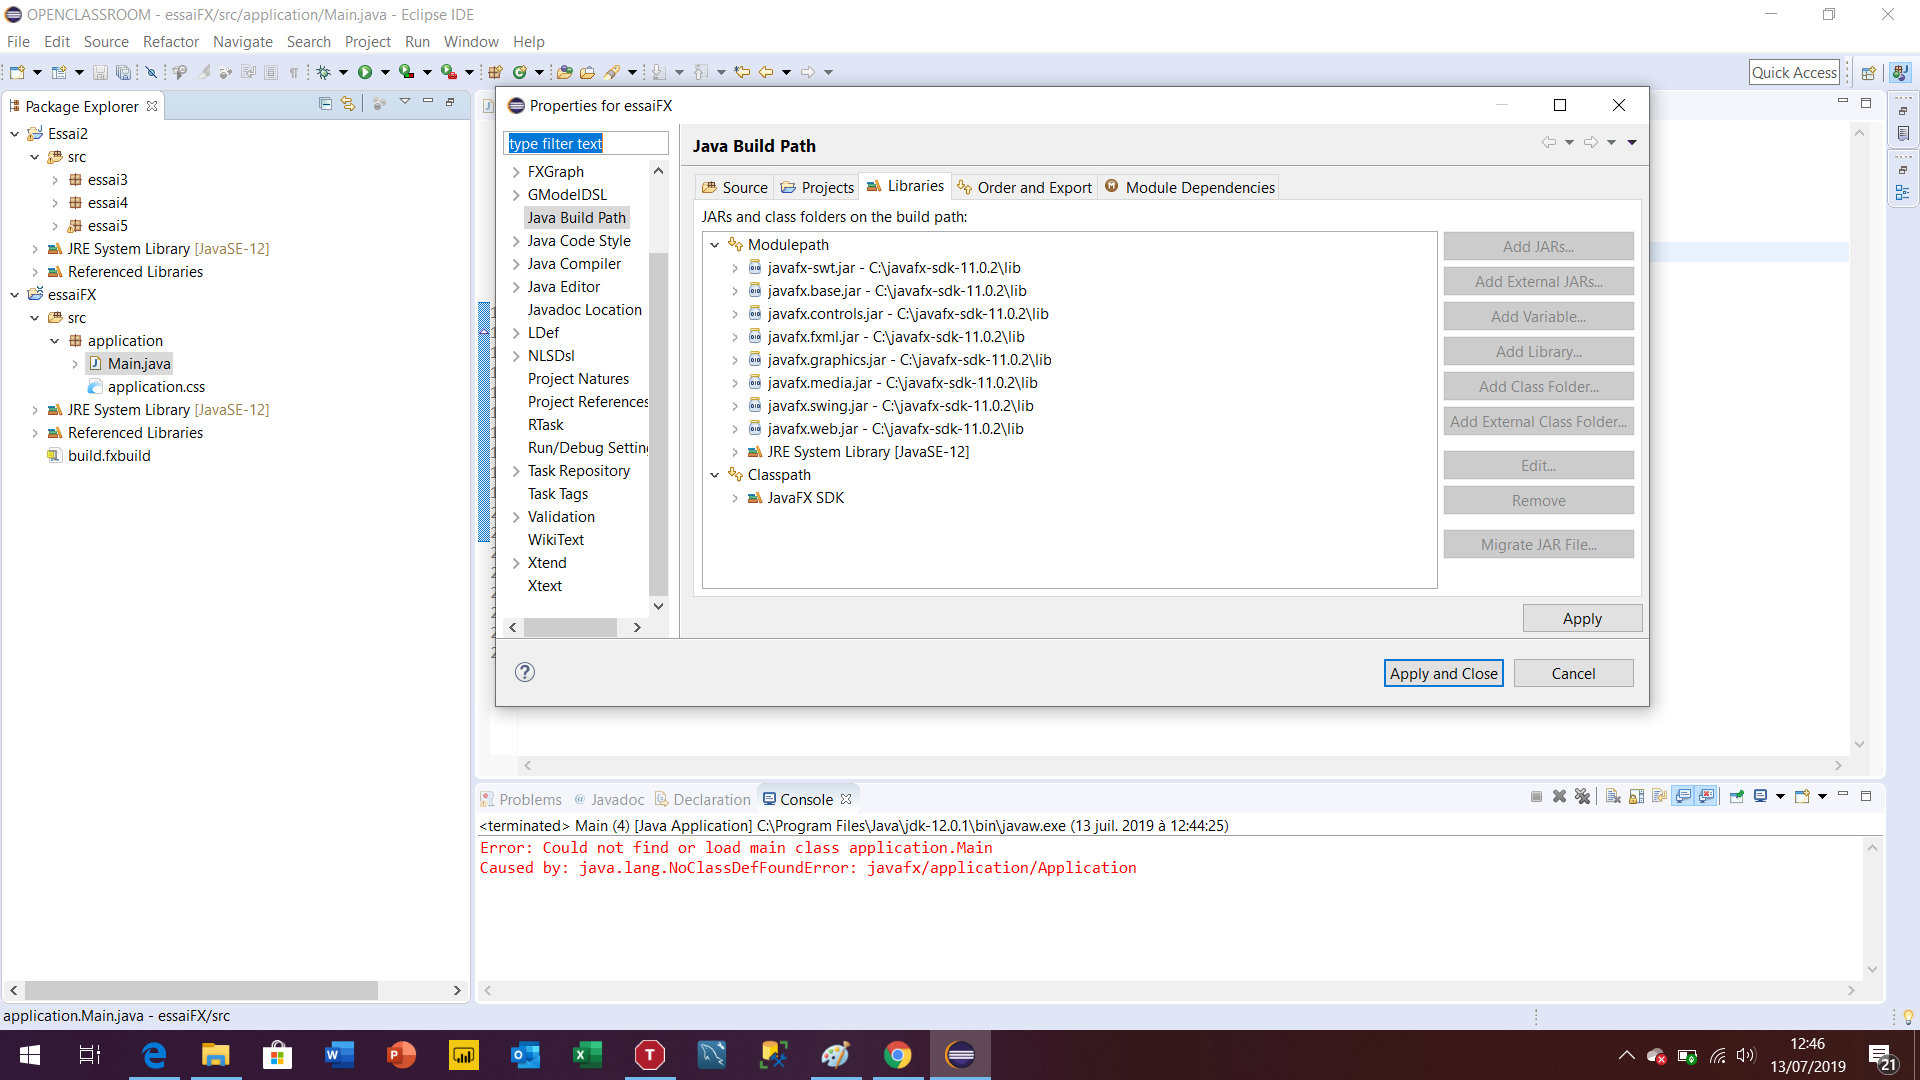
Task: Toggle Show Console on Standard Out
Action: [1683, 797]
